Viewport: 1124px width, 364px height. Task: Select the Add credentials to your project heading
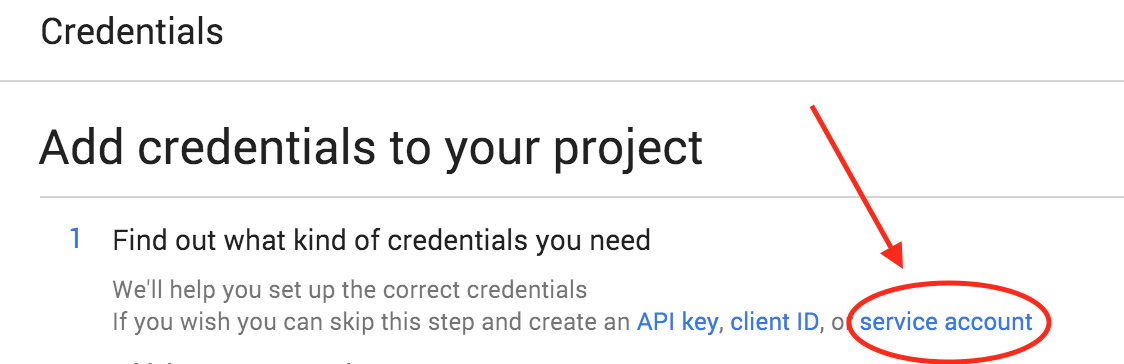371,148
